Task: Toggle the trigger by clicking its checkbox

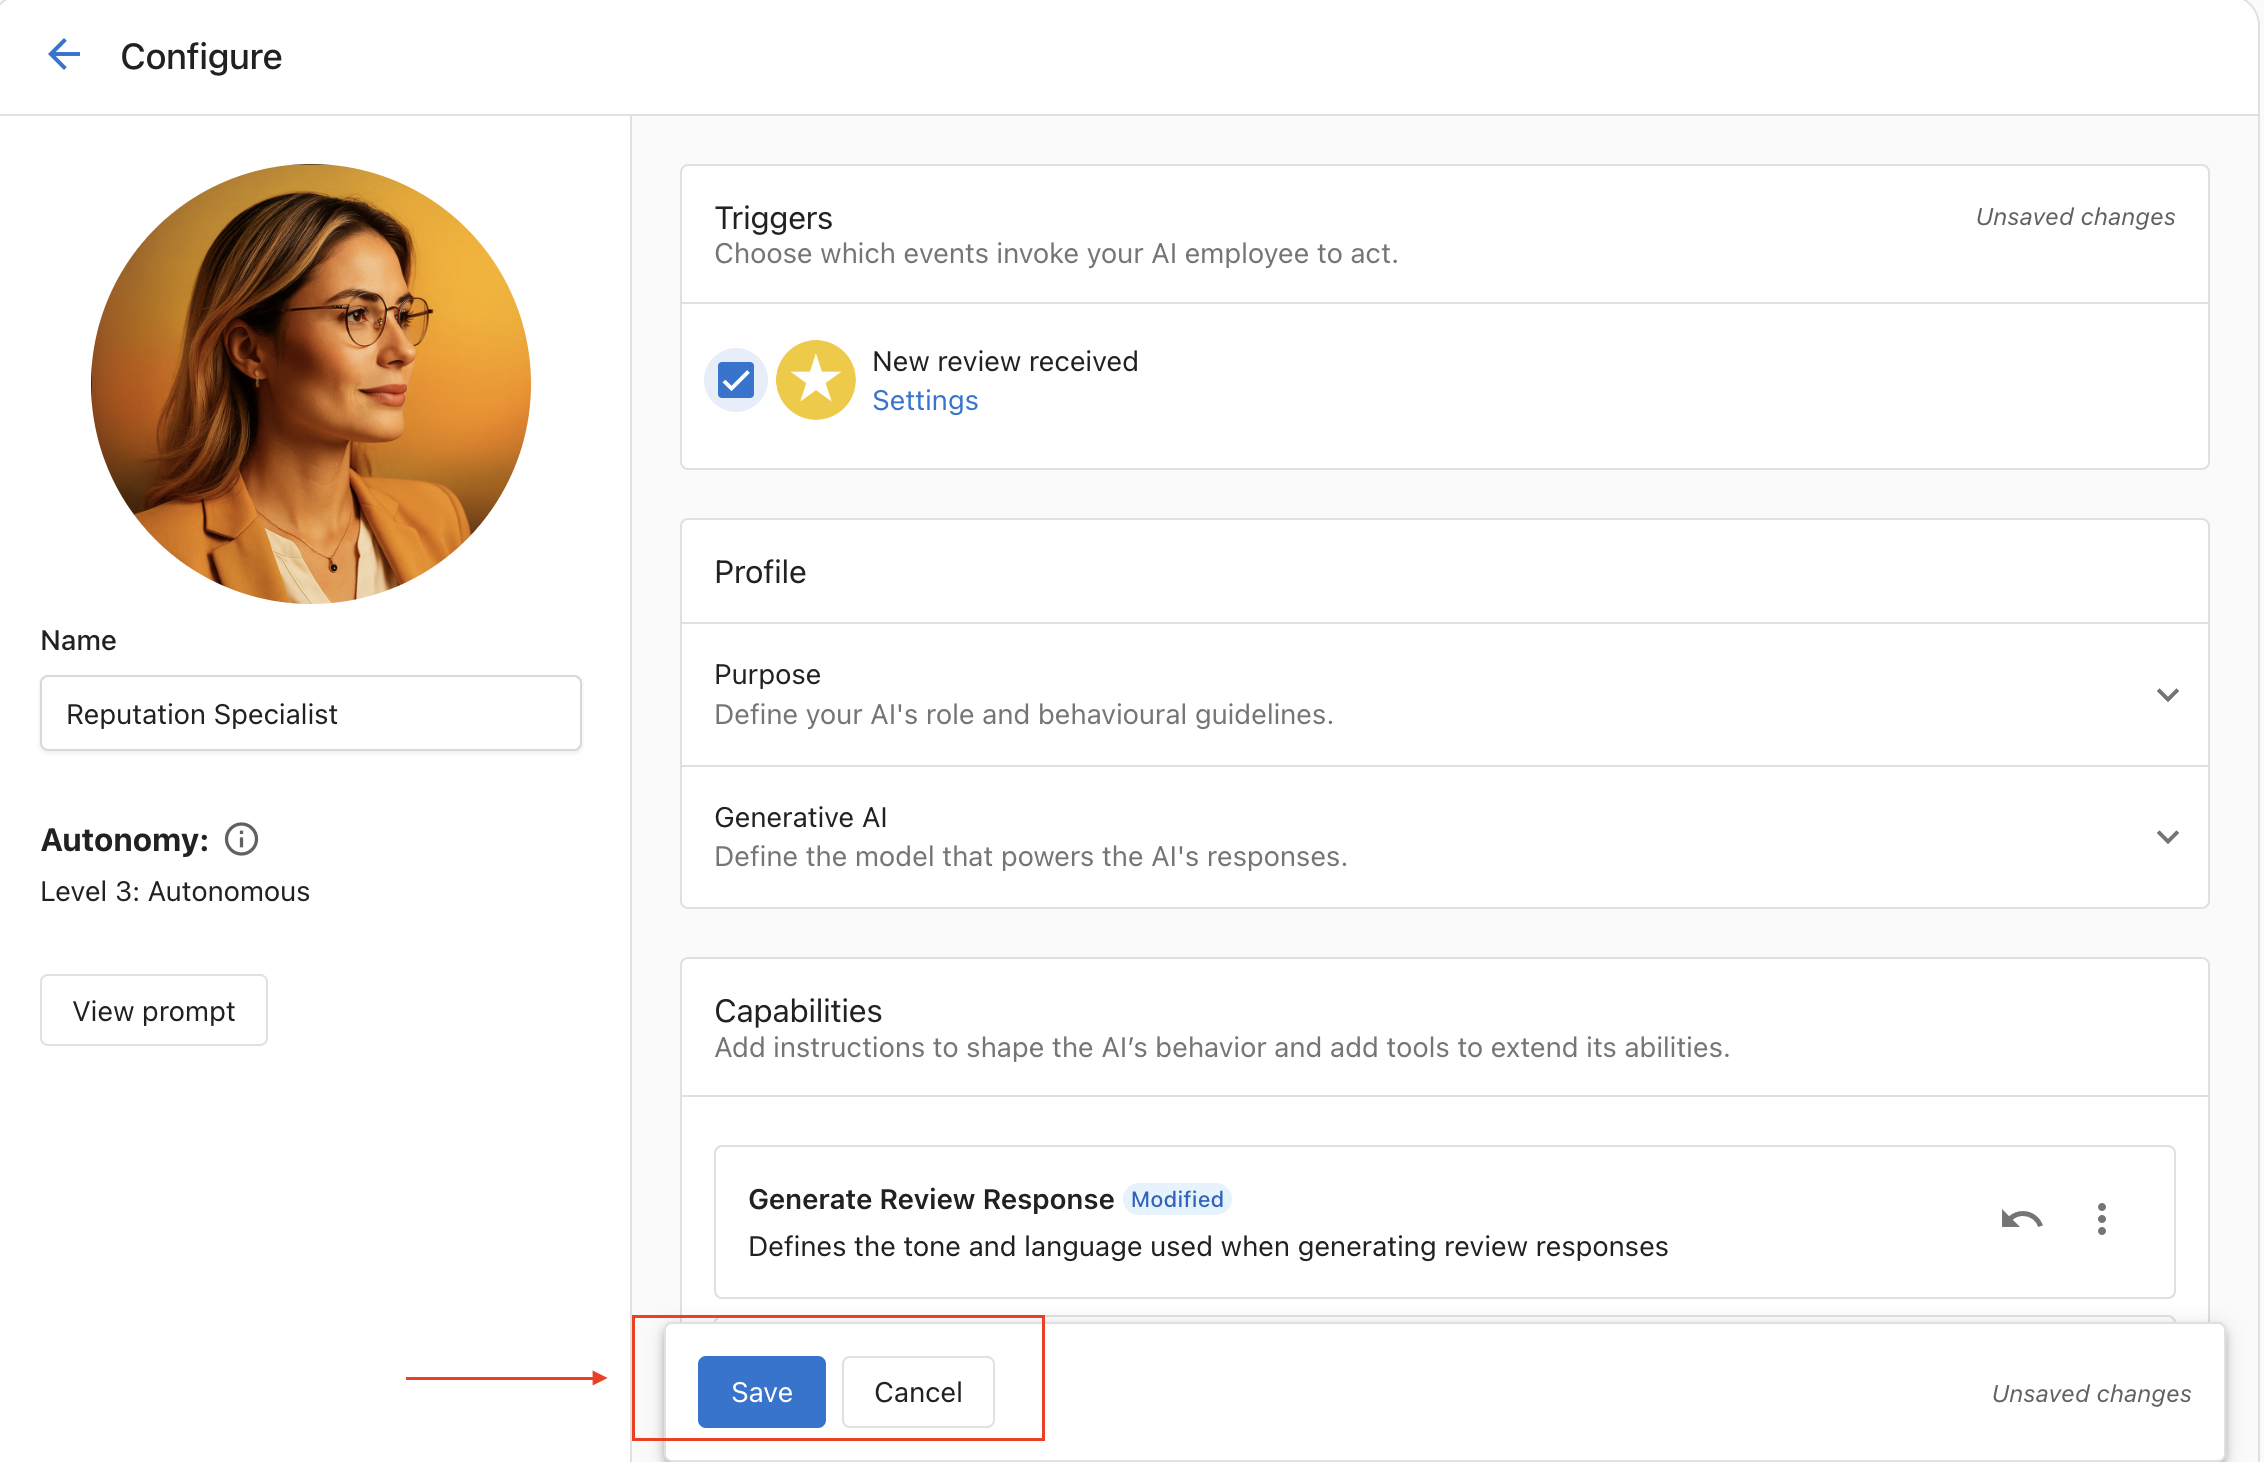Action: click(x=735, y=379)
